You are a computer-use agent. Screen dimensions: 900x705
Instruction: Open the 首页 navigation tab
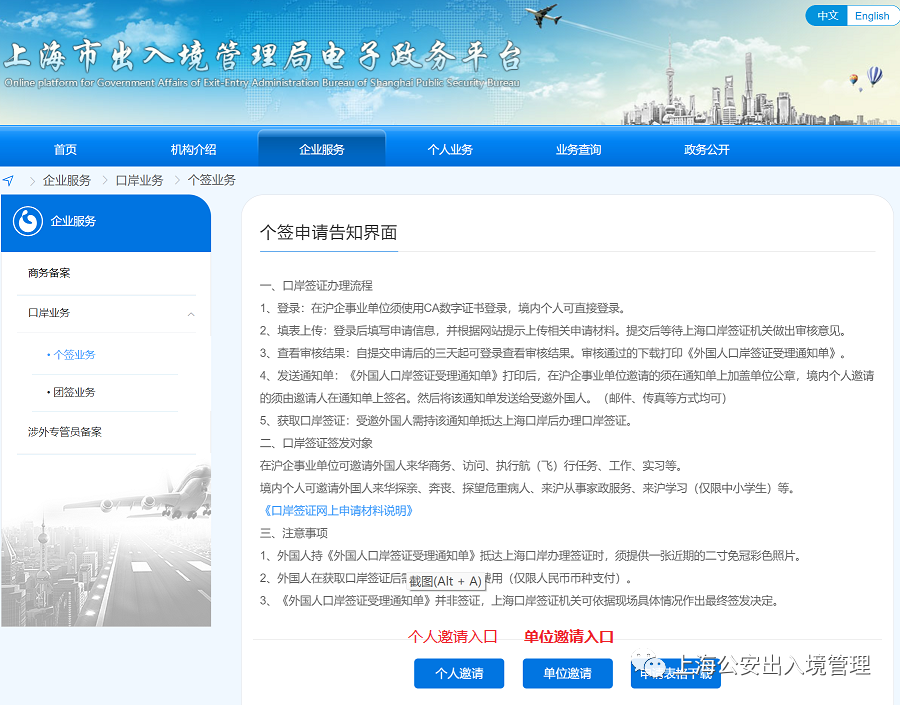[65, 150]
